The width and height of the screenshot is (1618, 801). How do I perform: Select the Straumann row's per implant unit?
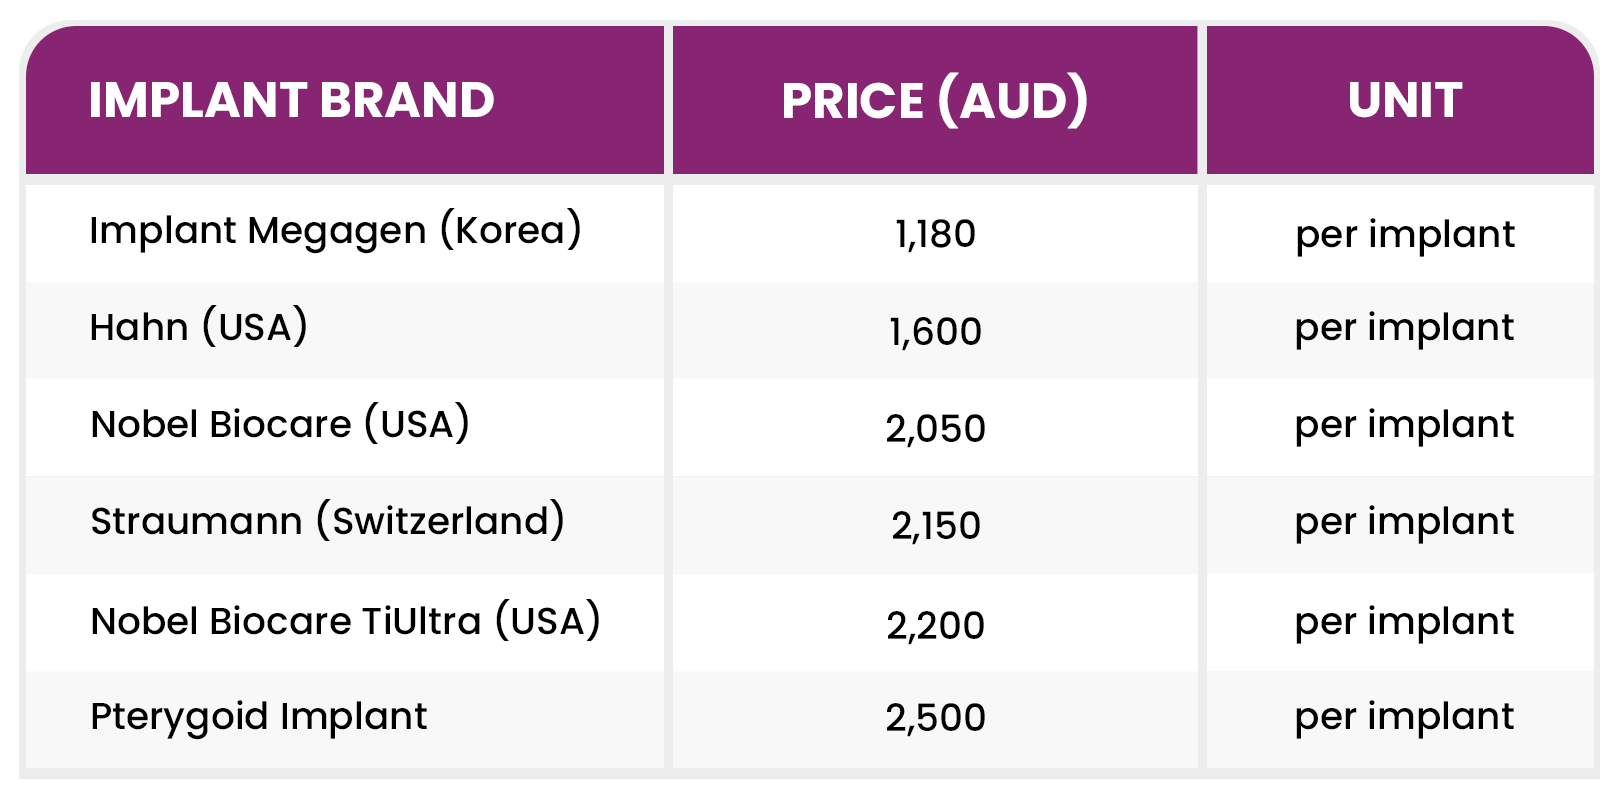tap(1404, 522)
